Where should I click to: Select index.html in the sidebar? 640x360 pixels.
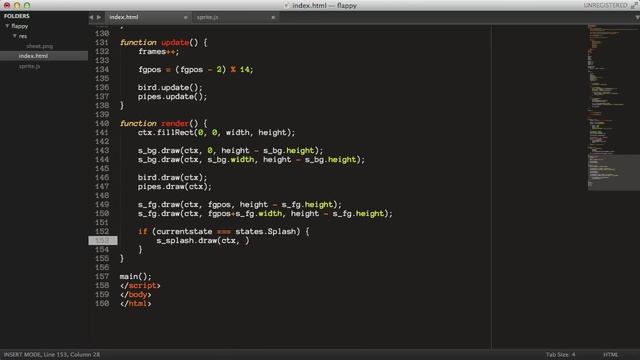[x=33, y=56]
